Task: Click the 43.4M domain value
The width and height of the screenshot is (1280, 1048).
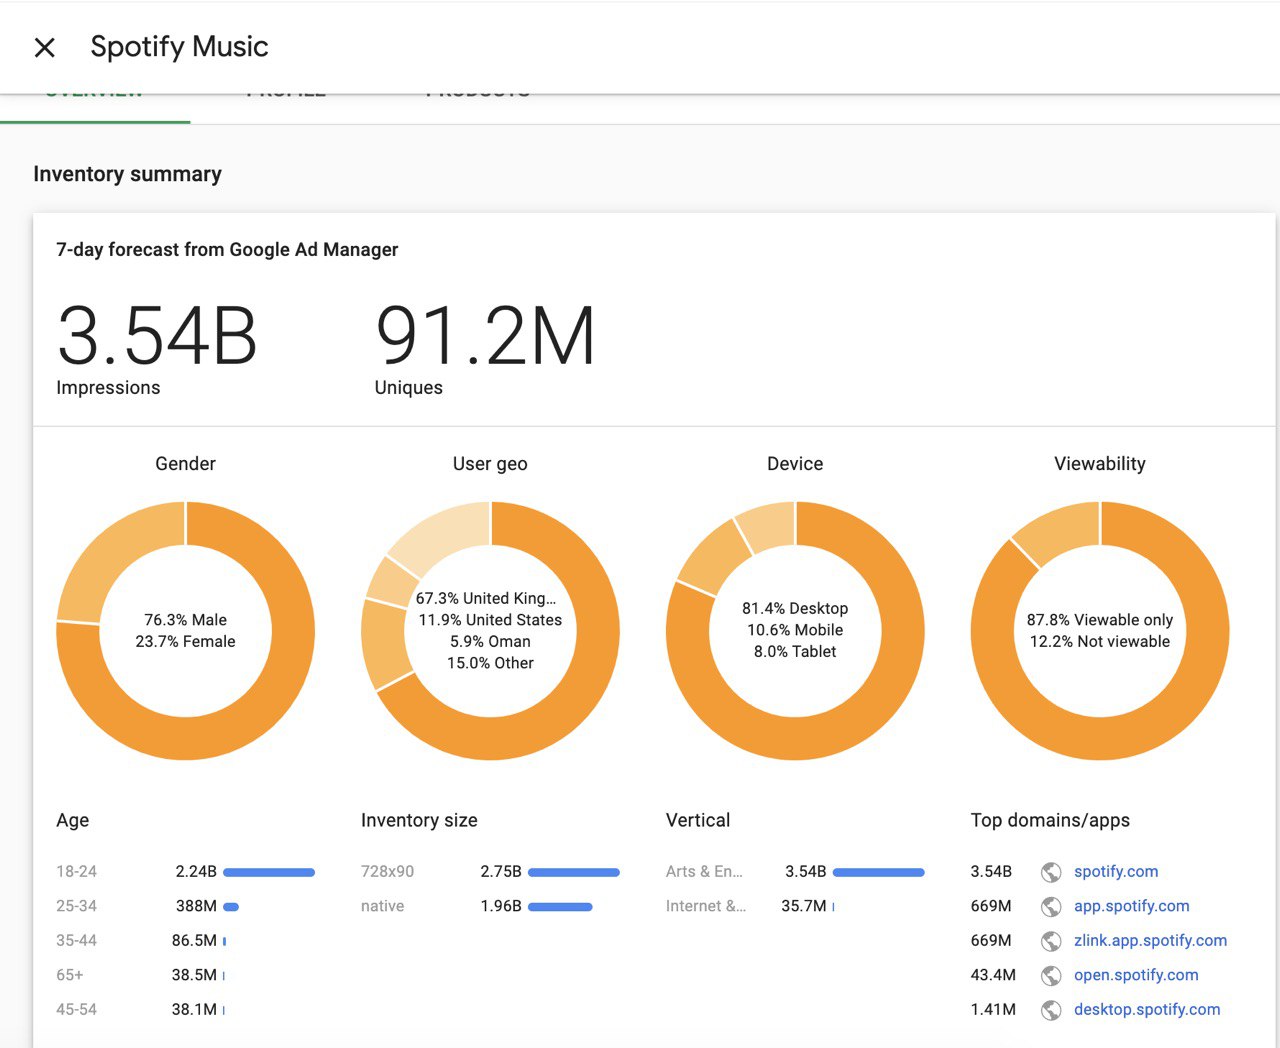Action: point(993,975)
